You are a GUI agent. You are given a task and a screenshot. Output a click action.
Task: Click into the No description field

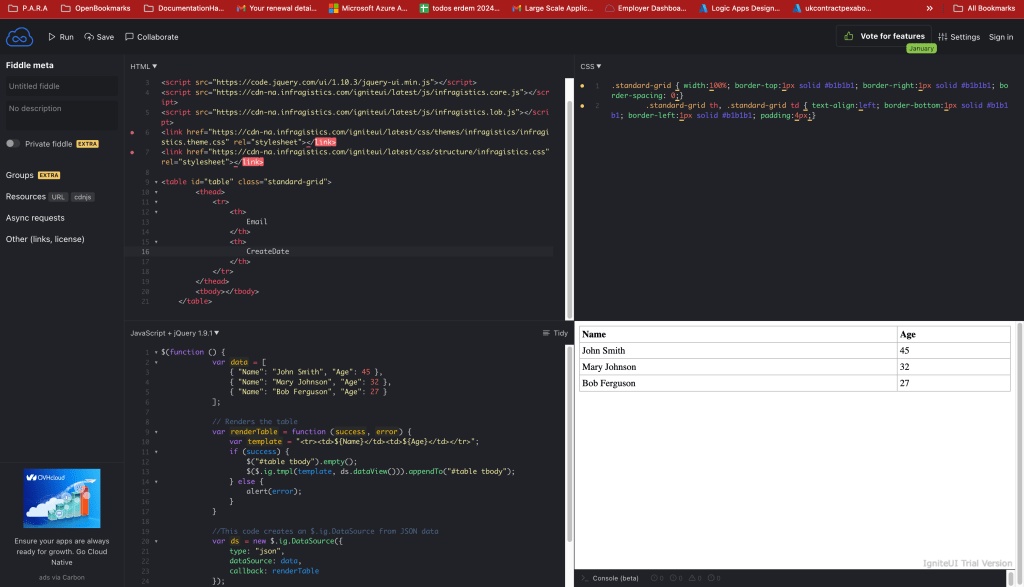62,115
